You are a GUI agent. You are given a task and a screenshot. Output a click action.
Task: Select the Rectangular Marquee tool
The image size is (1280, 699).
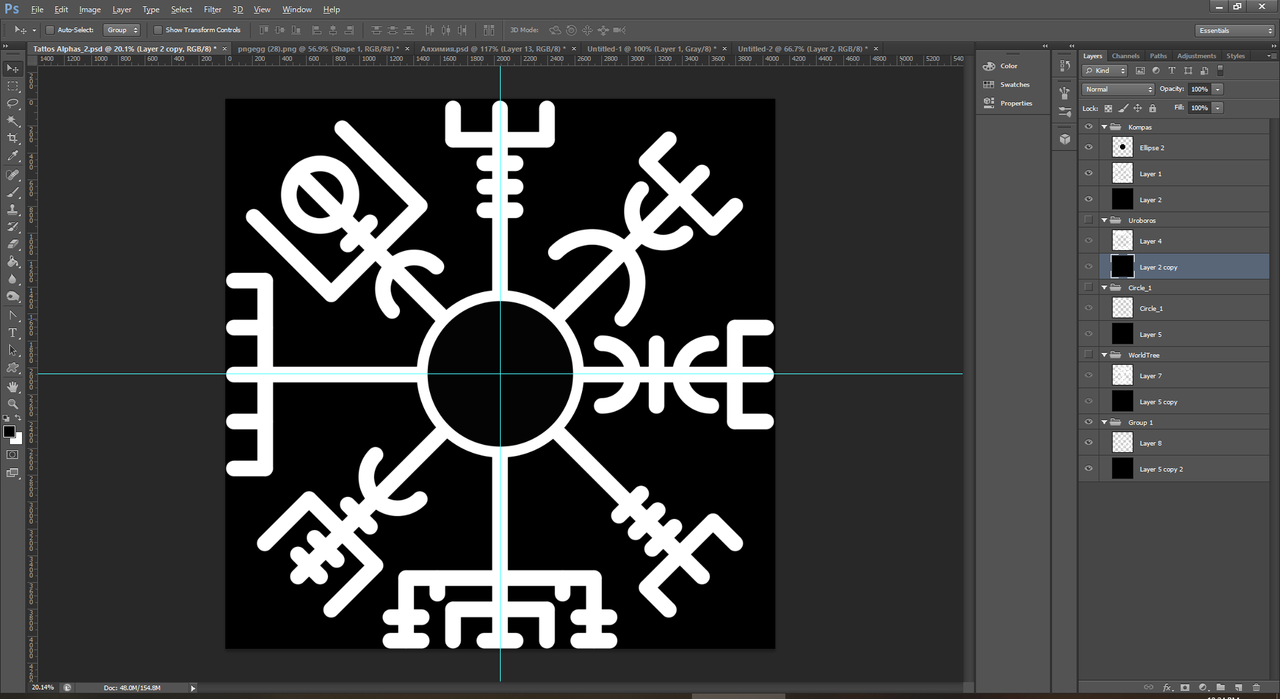click(x=13, y=86)
